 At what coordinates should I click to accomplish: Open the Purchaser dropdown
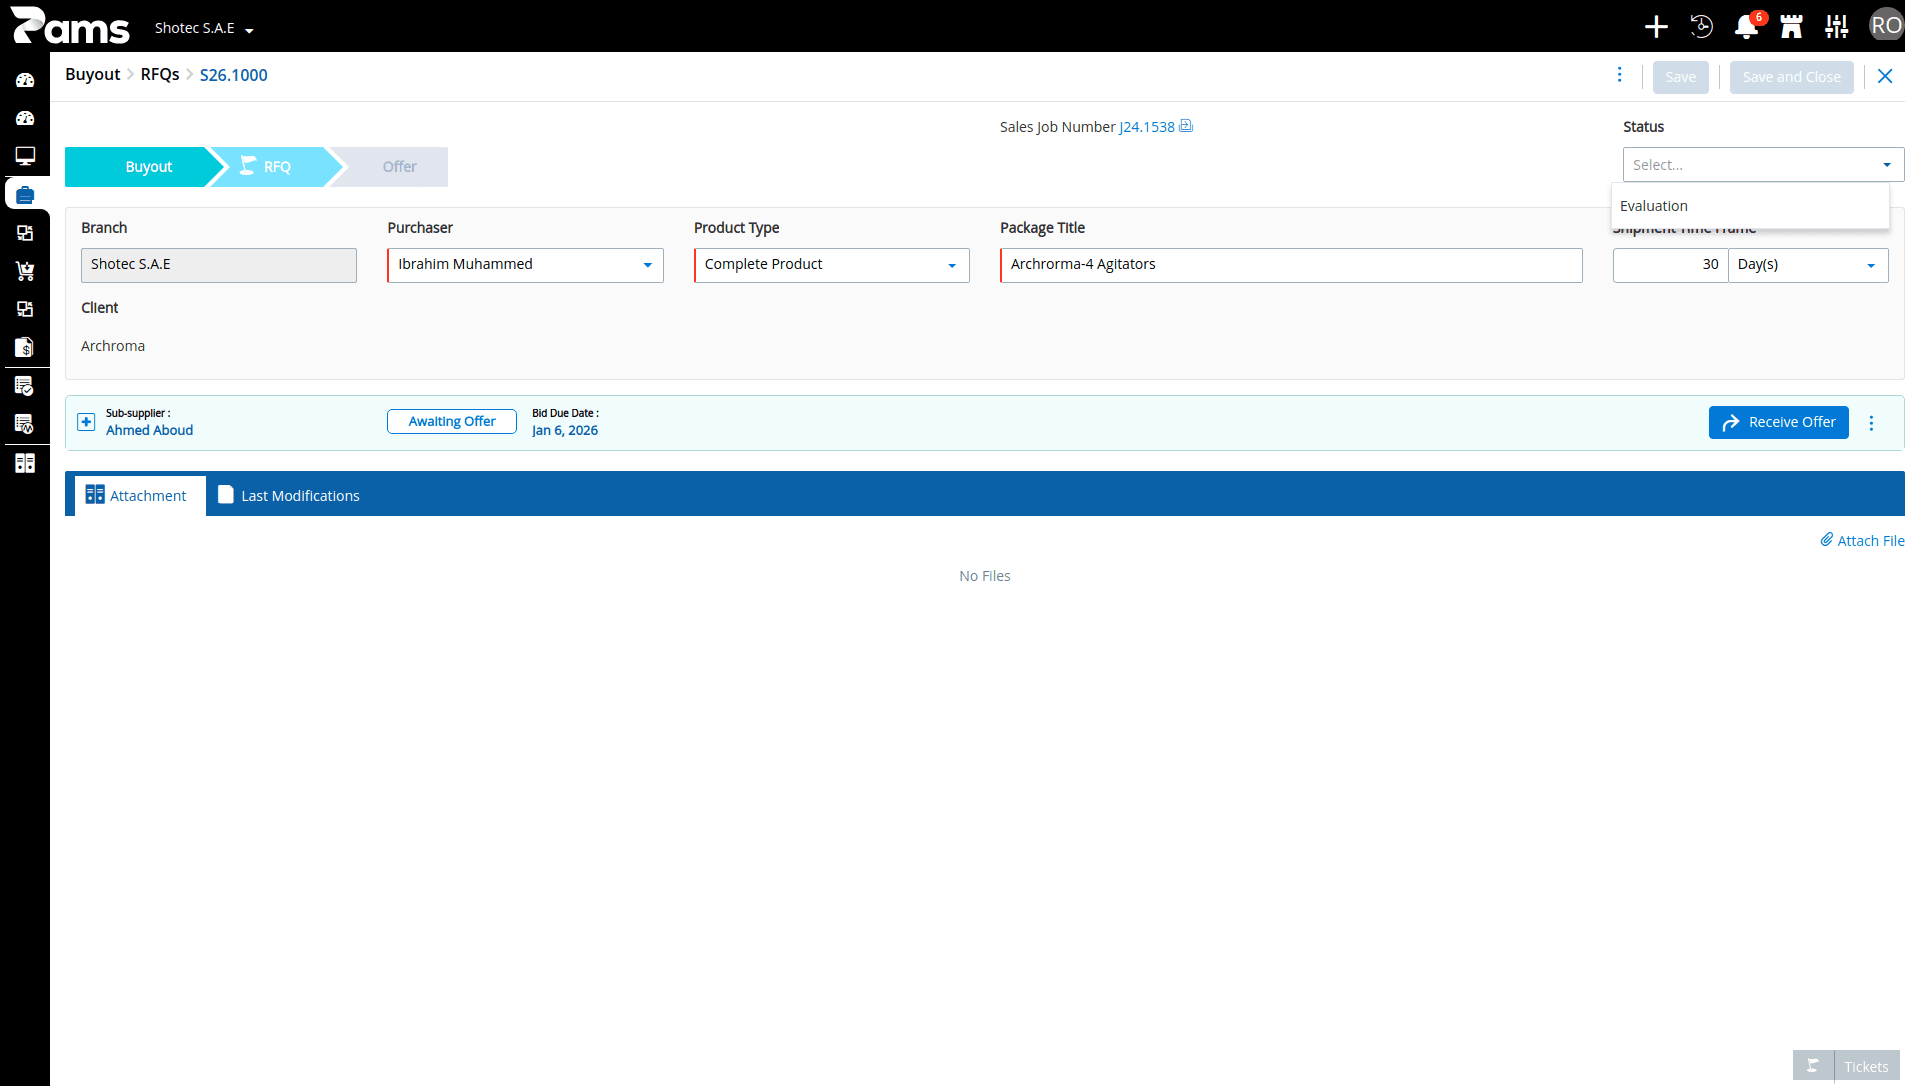pyautogui.click(x=526, y=265)
